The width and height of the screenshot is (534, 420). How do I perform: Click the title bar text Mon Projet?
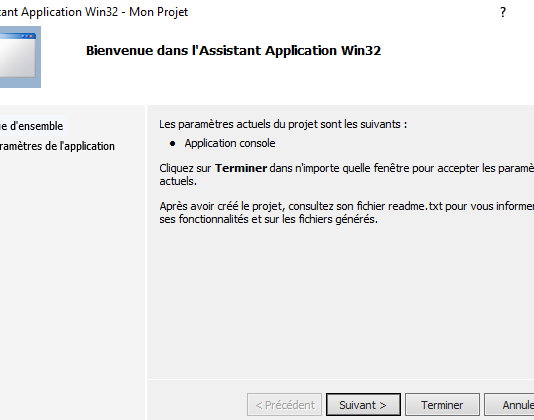158,12
